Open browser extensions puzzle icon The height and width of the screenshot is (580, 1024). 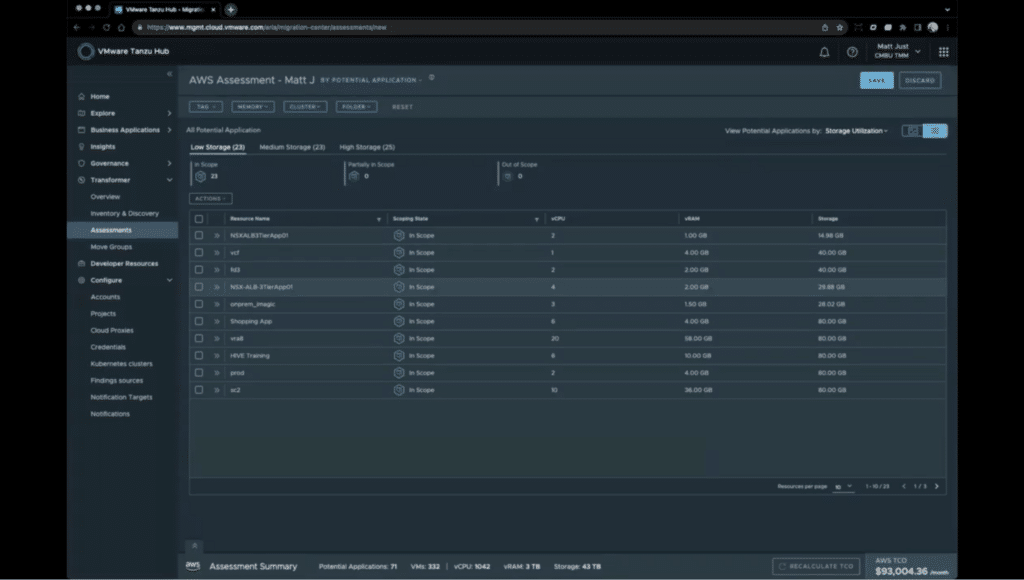coord(903,27)
